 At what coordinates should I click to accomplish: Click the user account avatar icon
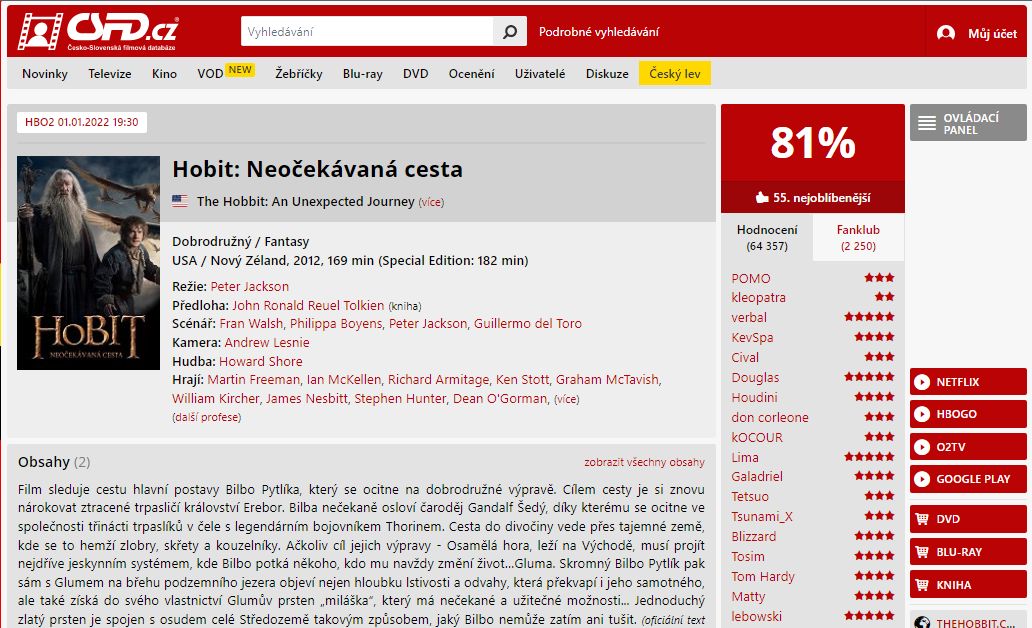coord(946,33)
